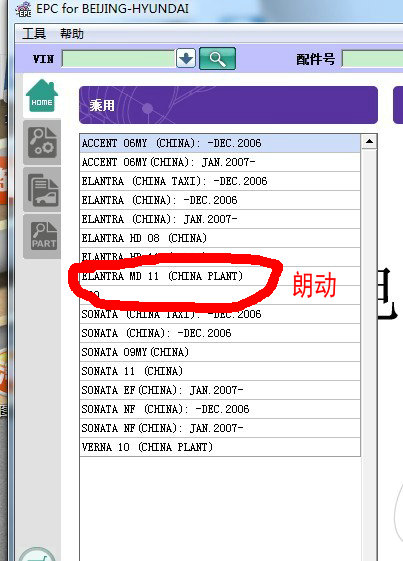Click the VIN input field

pos(118,59)
